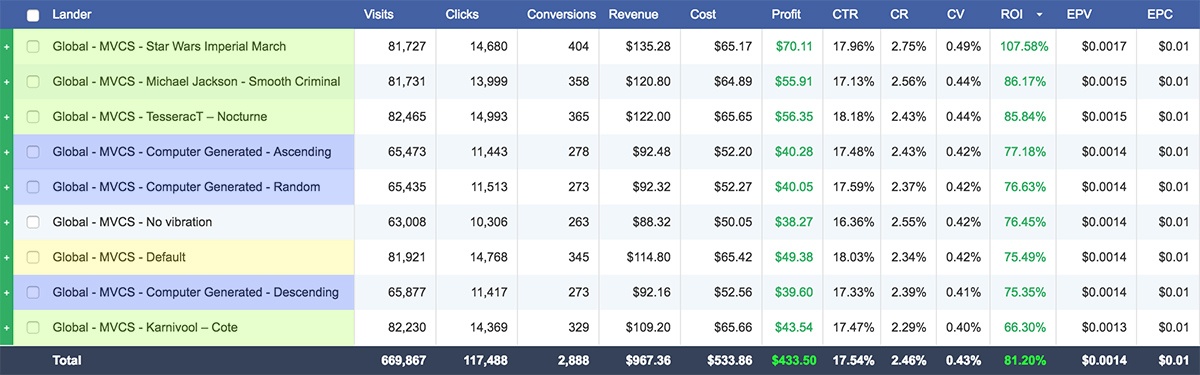The height and width of the screenshot is (375, 1200).
Task: Click the ROI sort arrow icon
Action: click(x=1040, y=15)
